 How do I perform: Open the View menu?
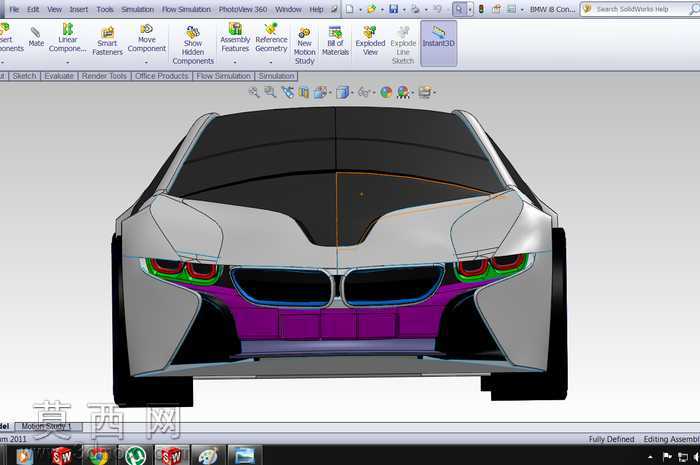click(x=54, y=9)
